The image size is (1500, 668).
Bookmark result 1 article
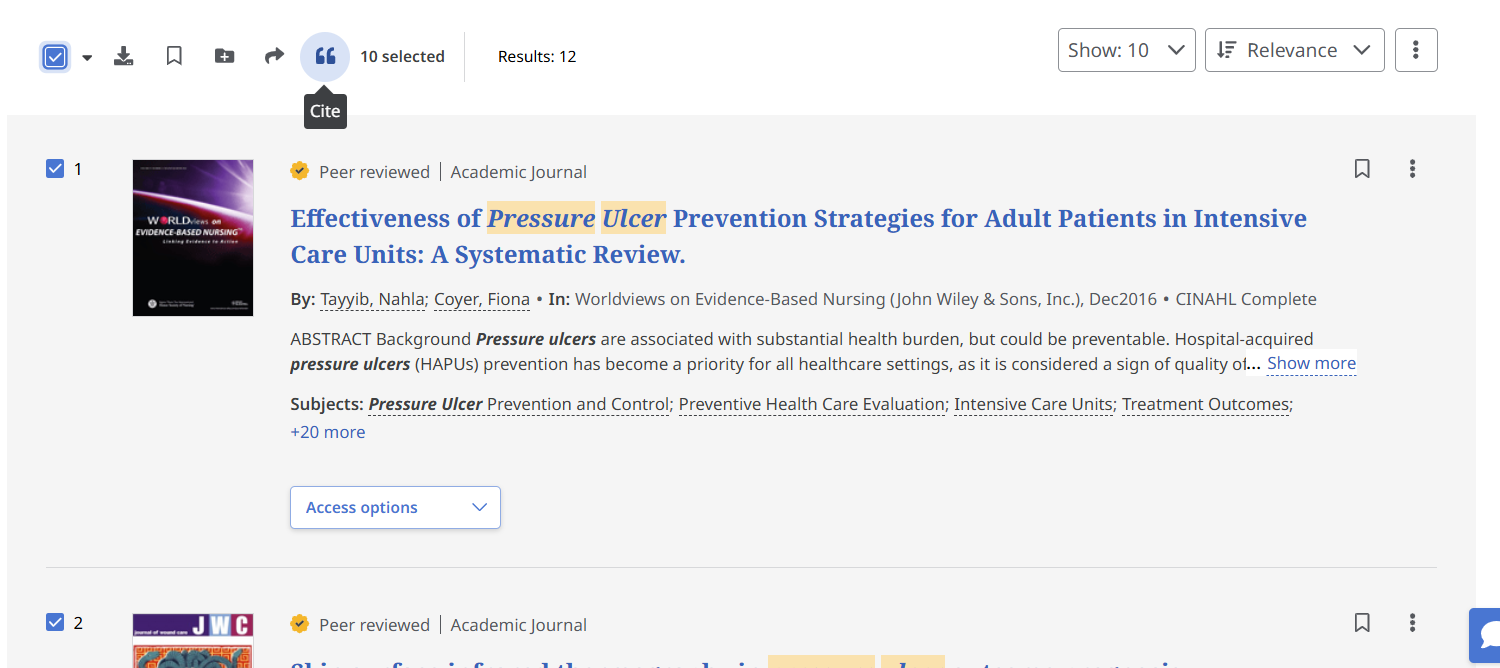[1362, 169]
